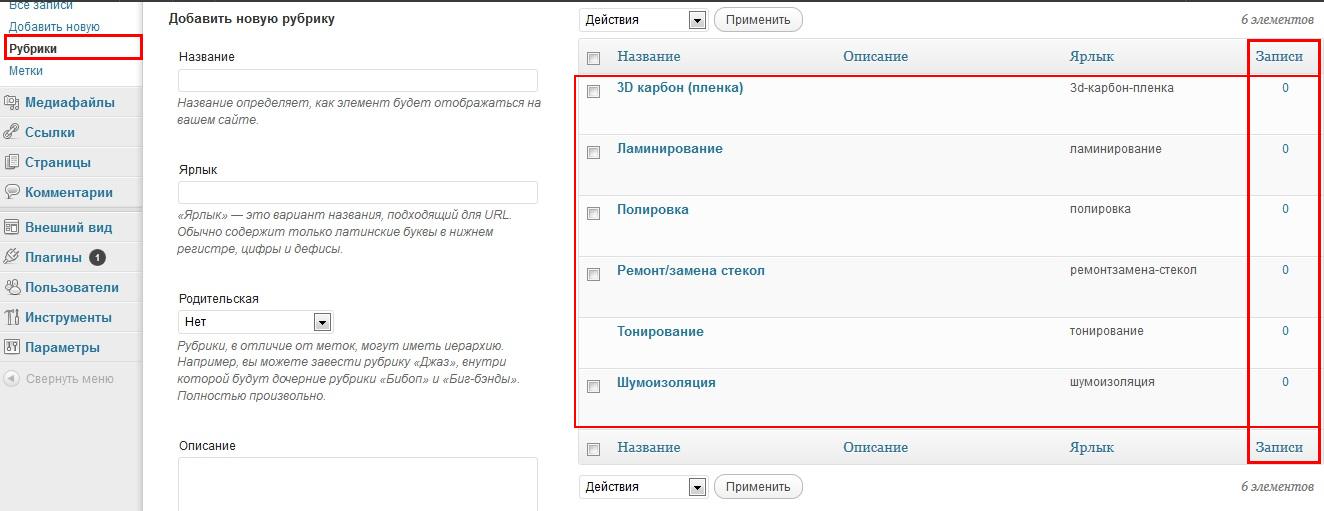Go to Добавить новую submenu item

54,26
